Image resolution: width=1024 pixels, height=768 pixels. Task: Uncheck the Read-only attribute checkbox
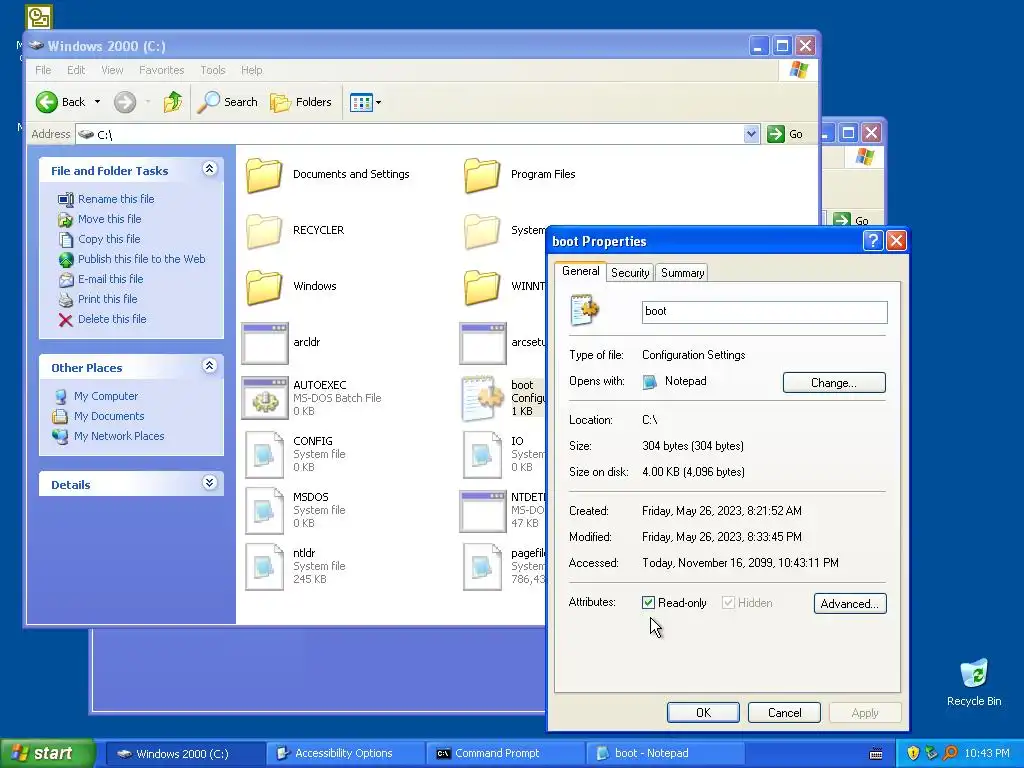(x=648, y=603)
